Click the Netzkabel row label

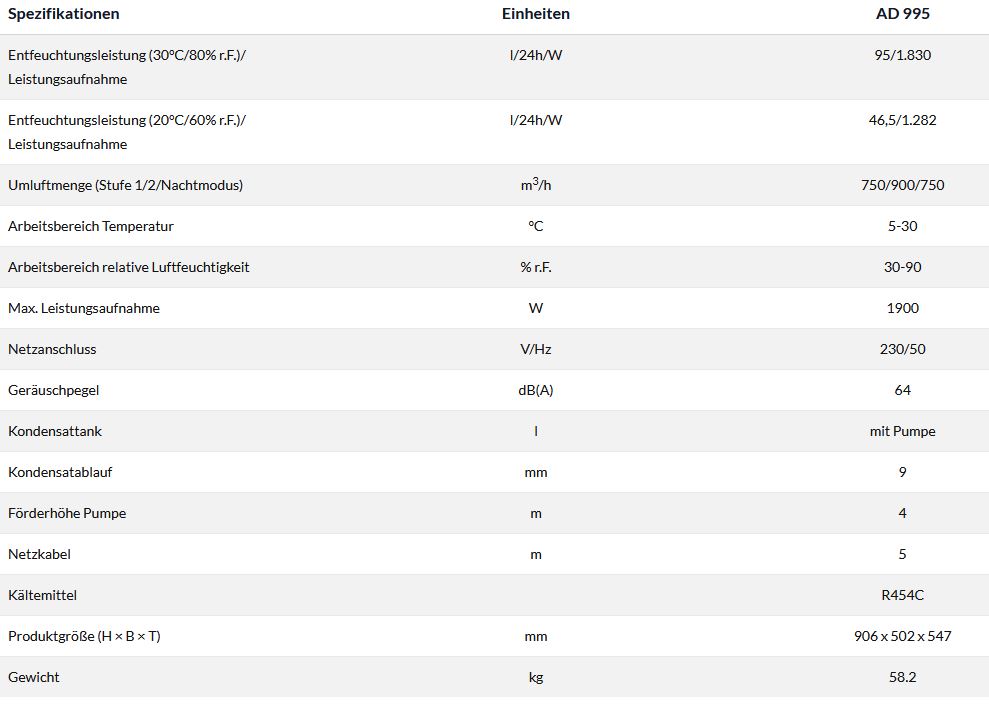click(x=39, y=554)
